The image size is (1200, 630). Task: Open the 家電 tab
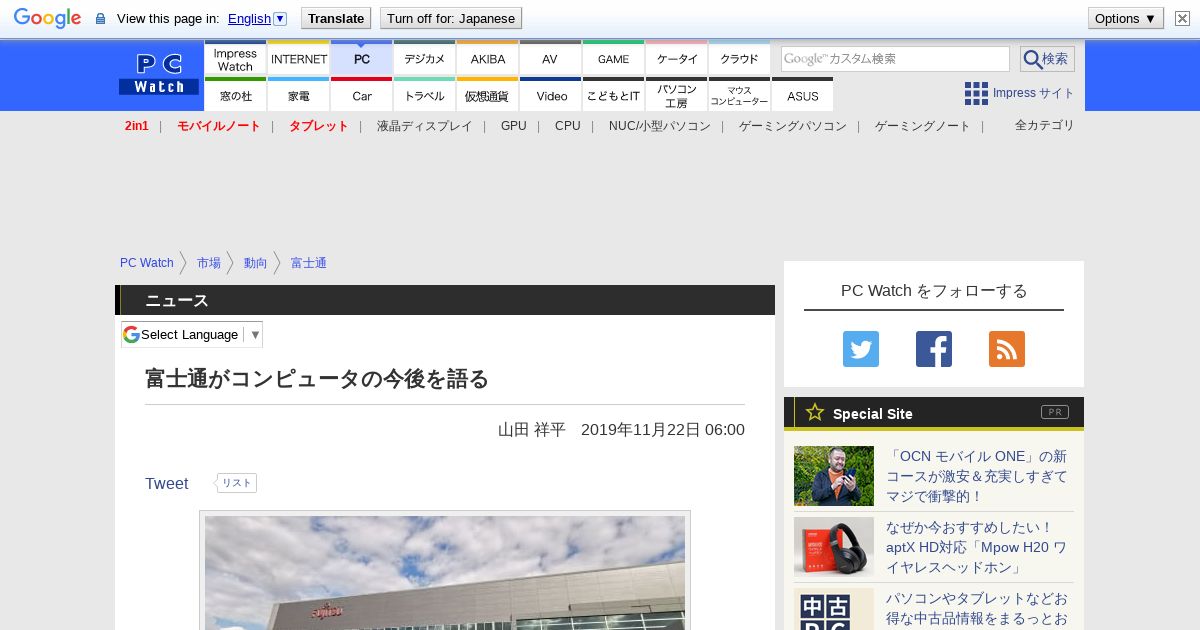pos(299,95)
